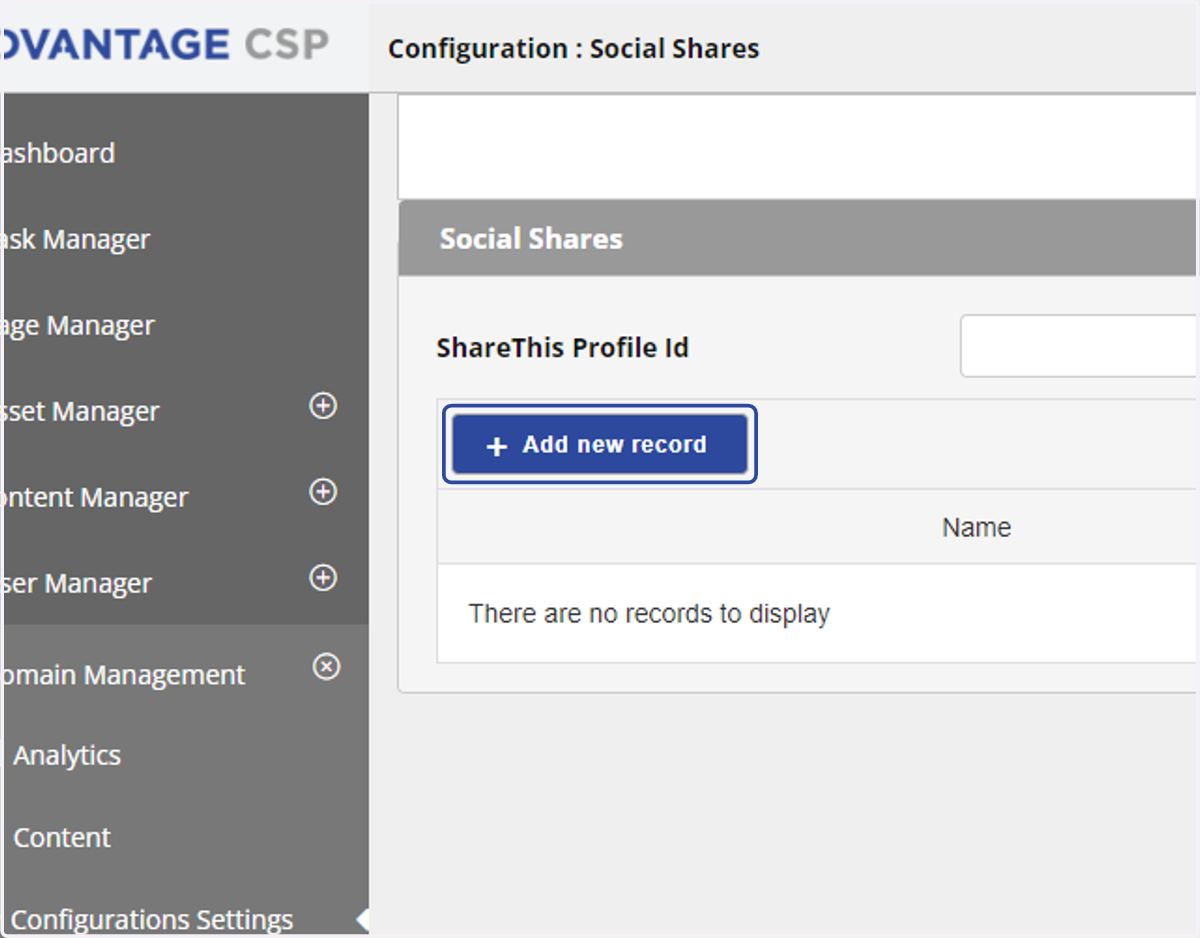
Task: Focus the ShareThis Profile Id field
Action: point(1078,346)
